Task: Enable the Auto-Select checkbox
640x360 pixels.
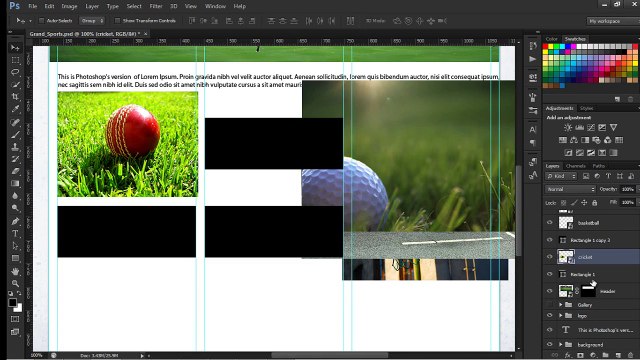Action: (x=41, y=20)
